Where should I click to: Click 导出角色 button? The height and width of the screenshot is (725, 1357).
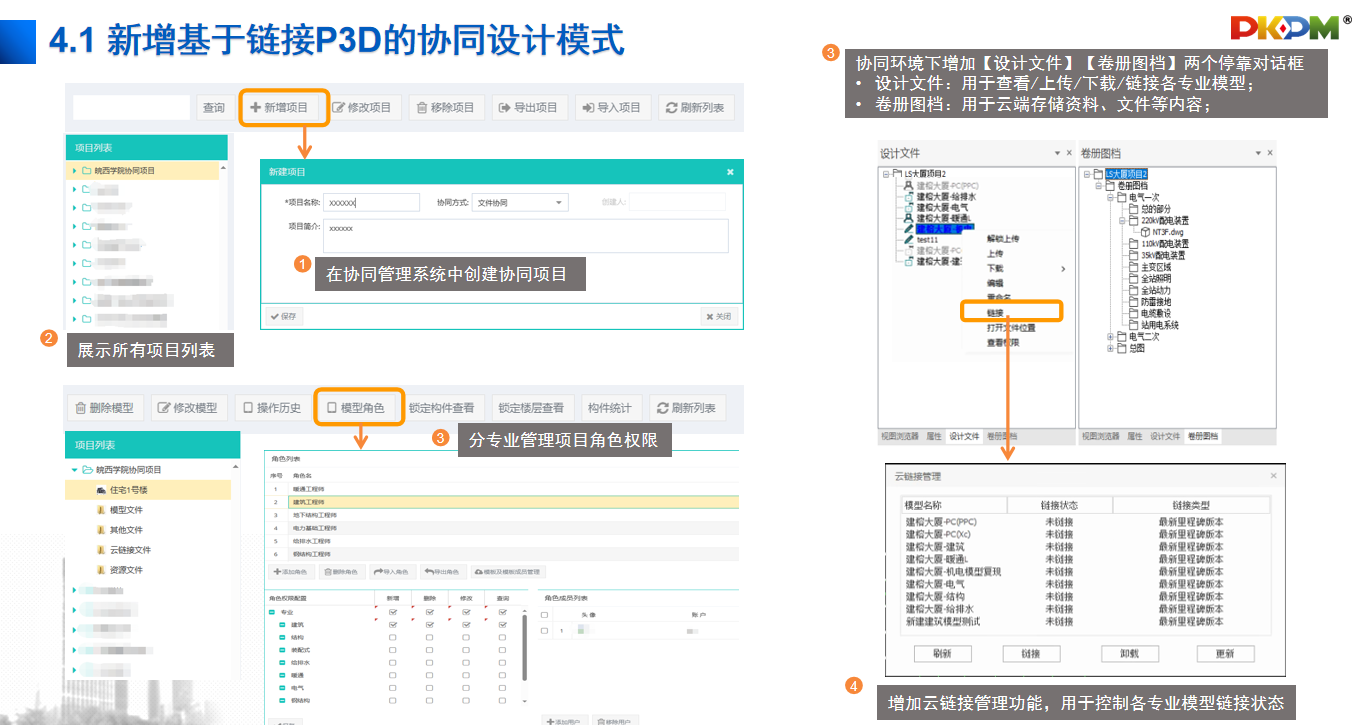tap(442, 572)
